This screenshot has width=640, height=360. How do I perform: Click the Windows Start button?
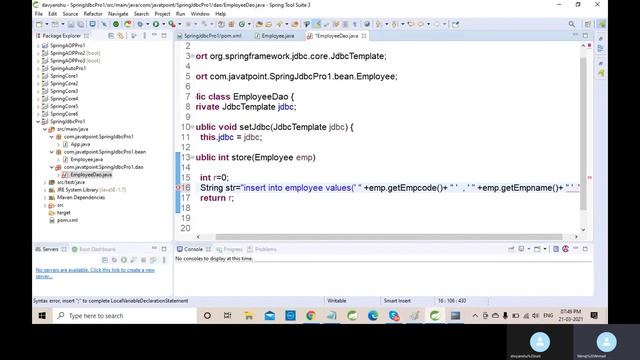(42, 316)
